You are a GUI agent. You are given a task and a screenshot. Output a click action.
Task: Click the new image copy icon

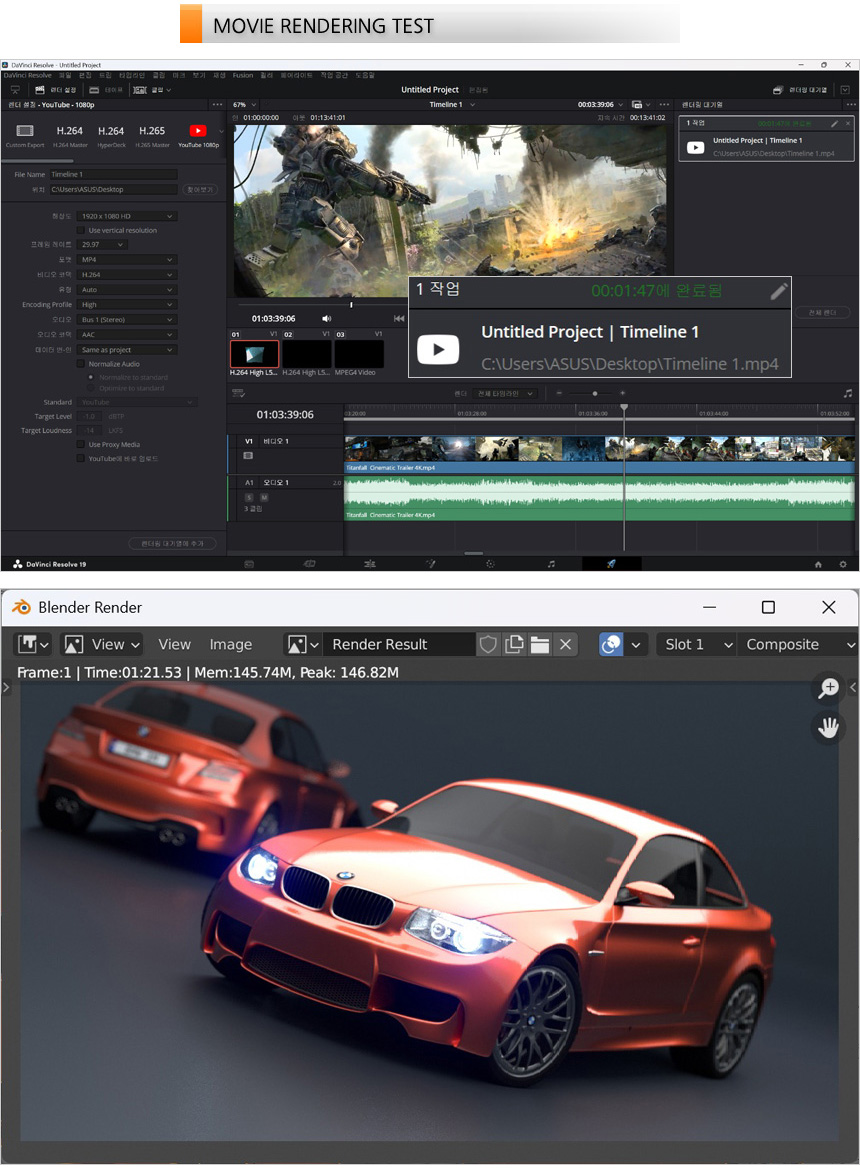pyautogui.click(x=514, y=645)
